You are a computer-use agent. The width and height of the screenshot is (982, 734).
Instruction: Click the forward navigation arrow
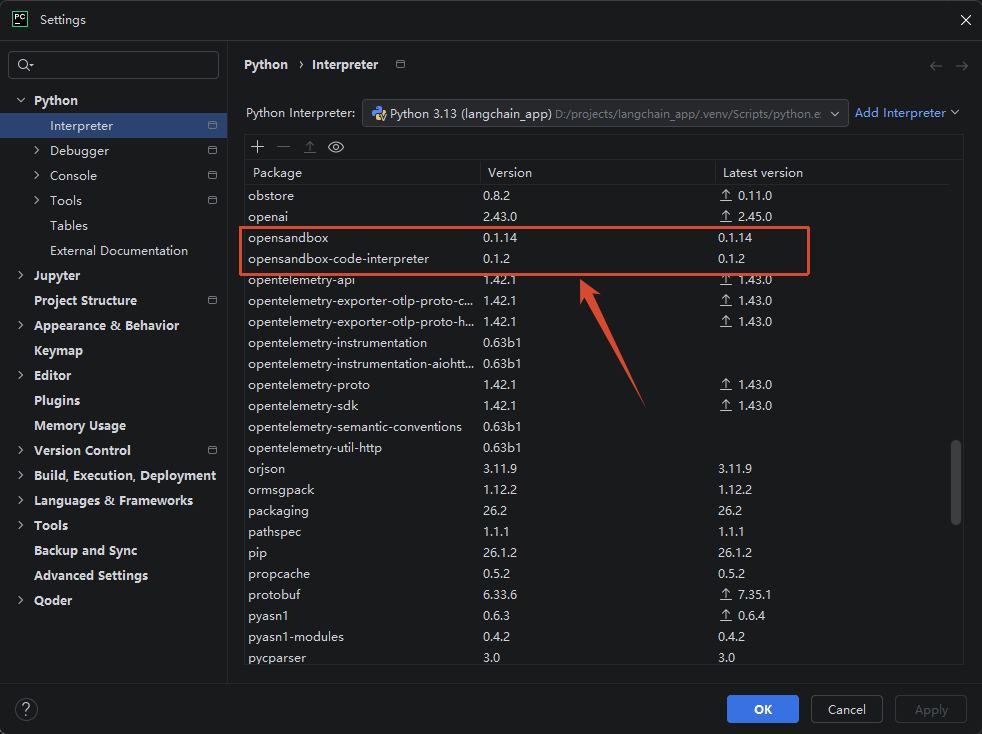tap(962, 66)
